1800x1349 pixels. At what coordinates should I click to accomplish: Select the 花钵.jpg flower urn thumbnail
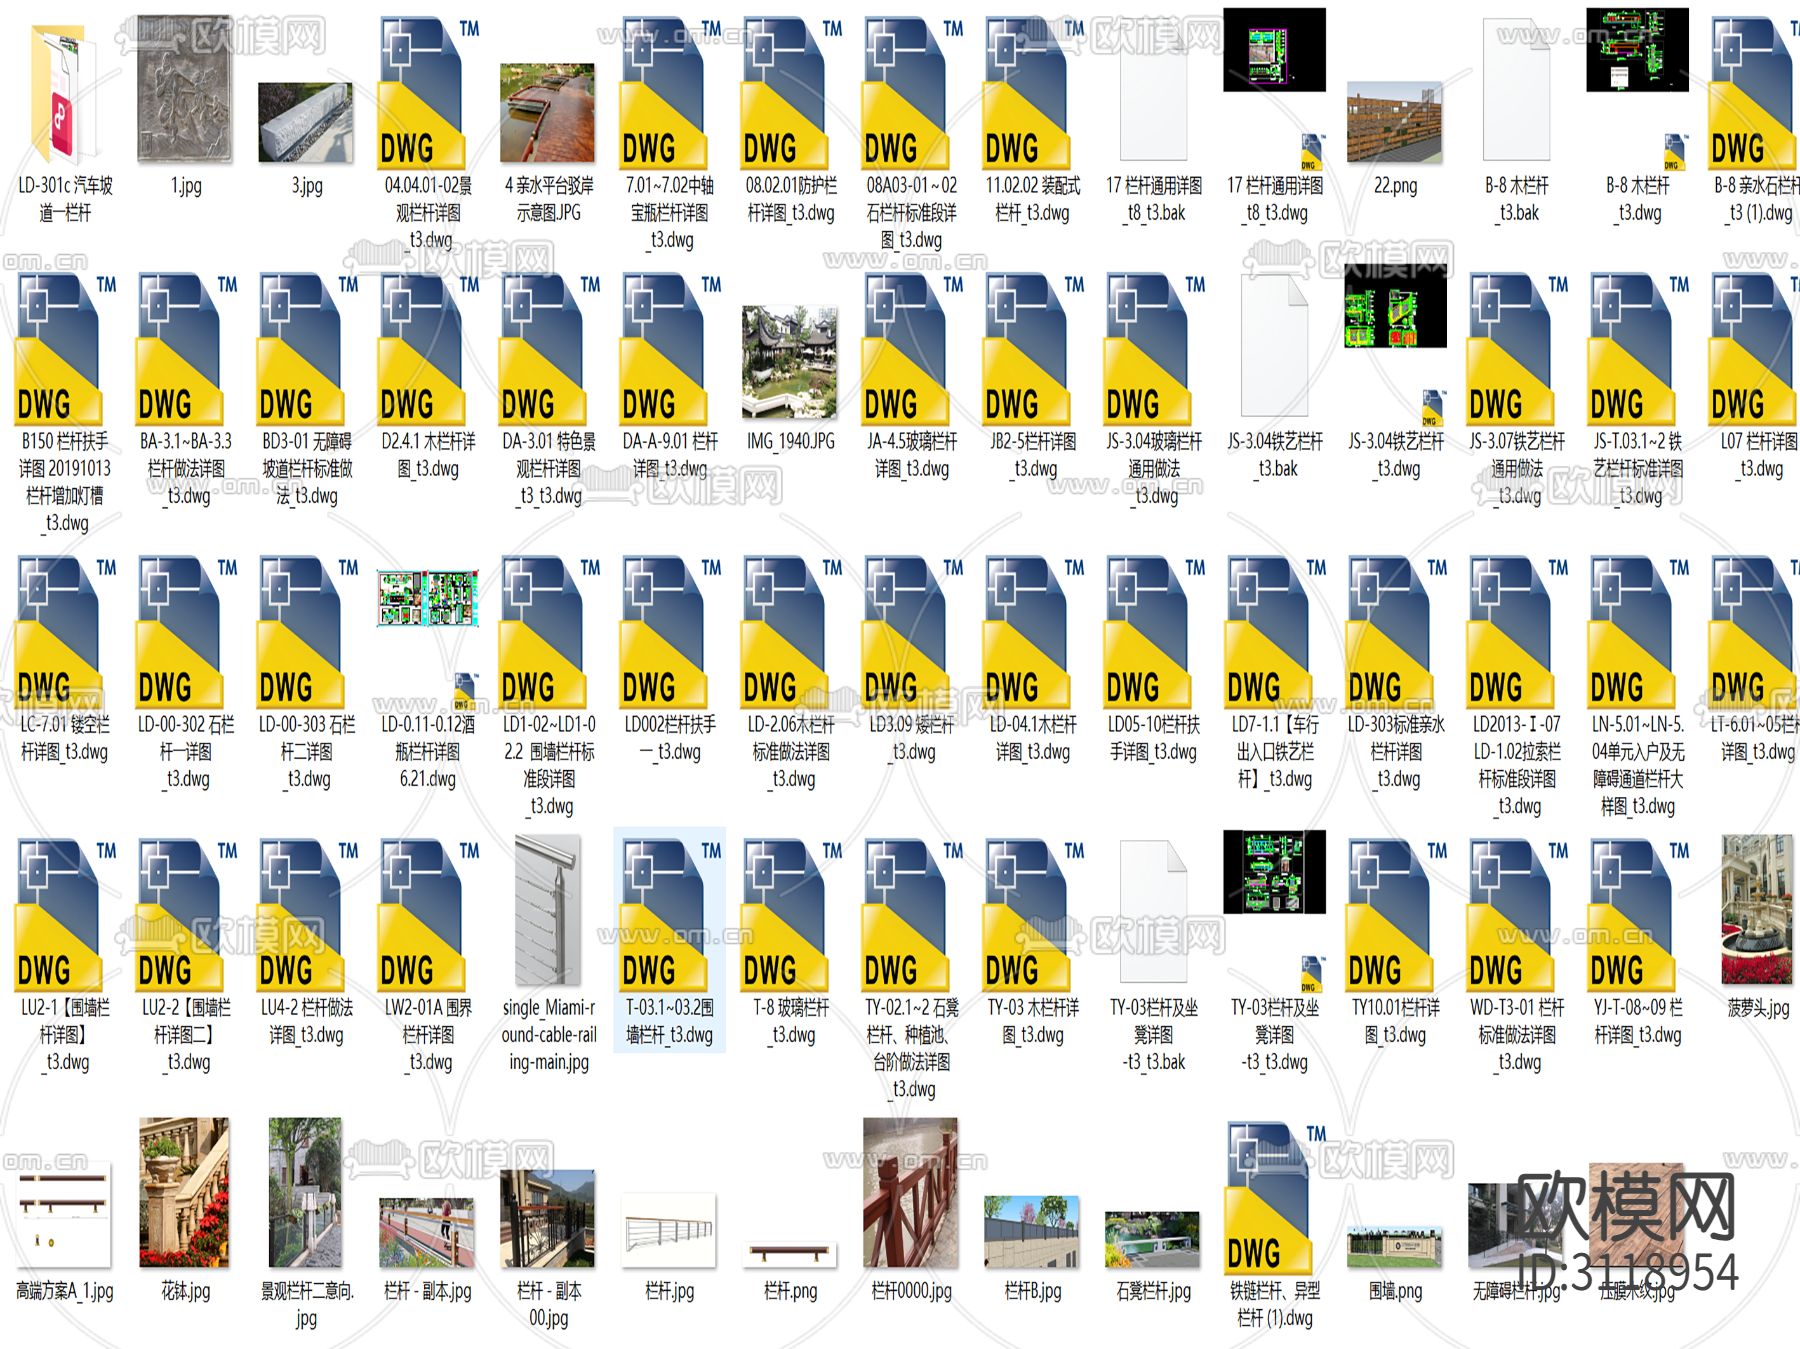[185, 1193]
